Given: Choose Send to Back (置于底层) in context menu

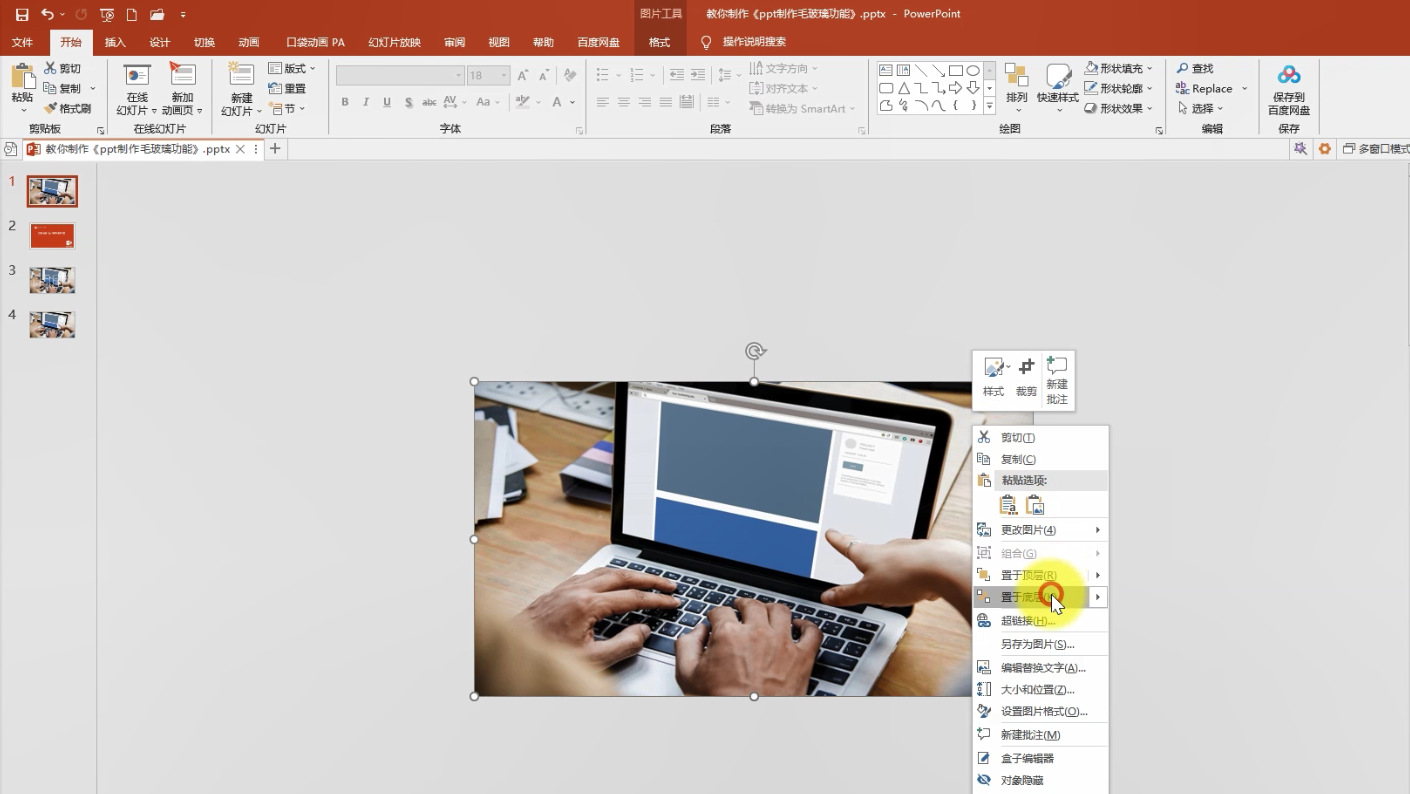Looking at the screenshot, I should tap(1040, 597).
